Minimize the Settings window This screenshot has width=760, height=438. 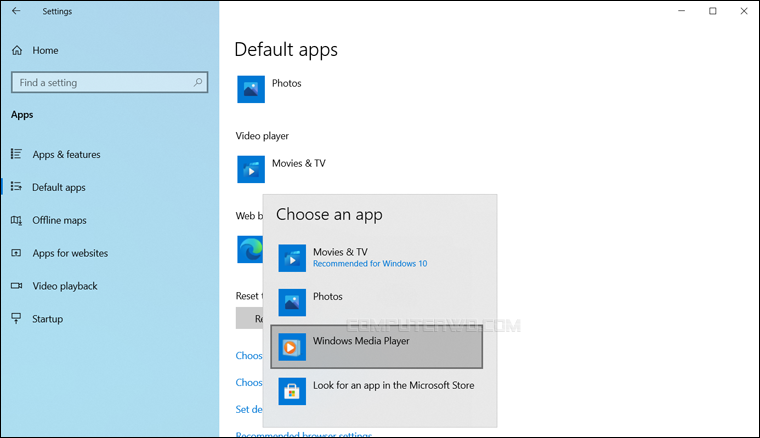pyautogui.click(x=681, y=11)
